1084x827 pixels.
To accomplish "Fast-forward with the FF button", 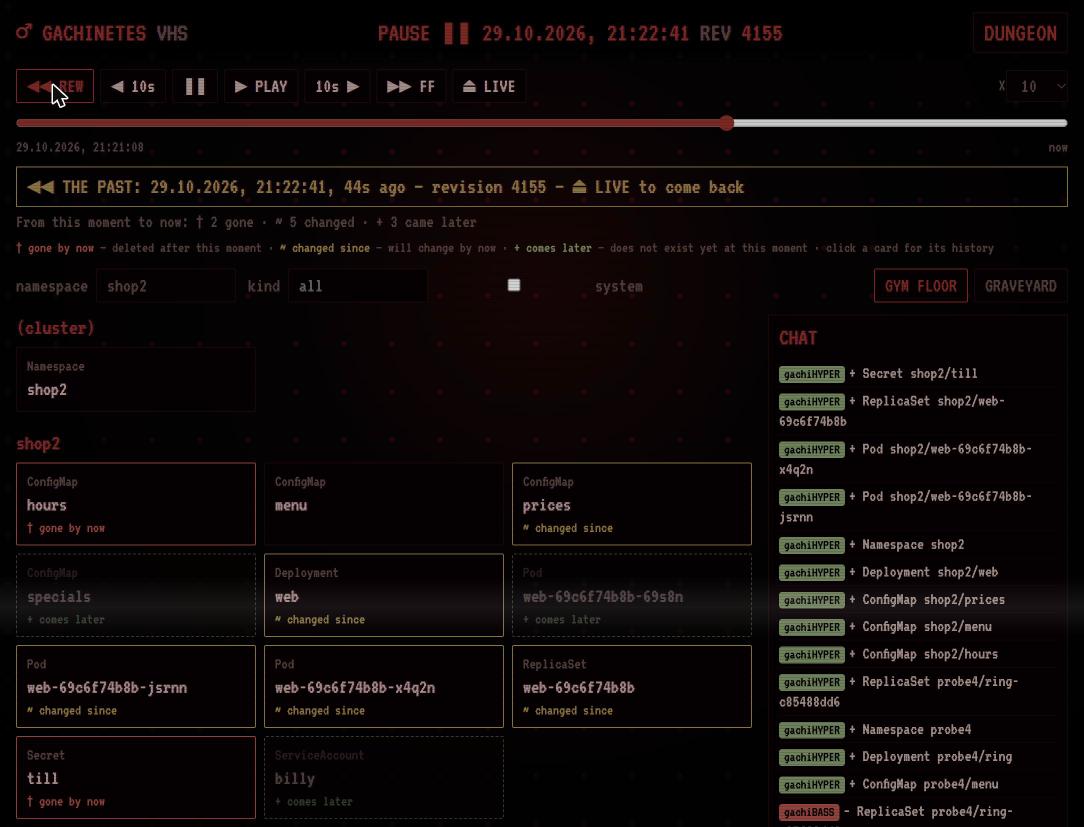I will tap(411, 86).
